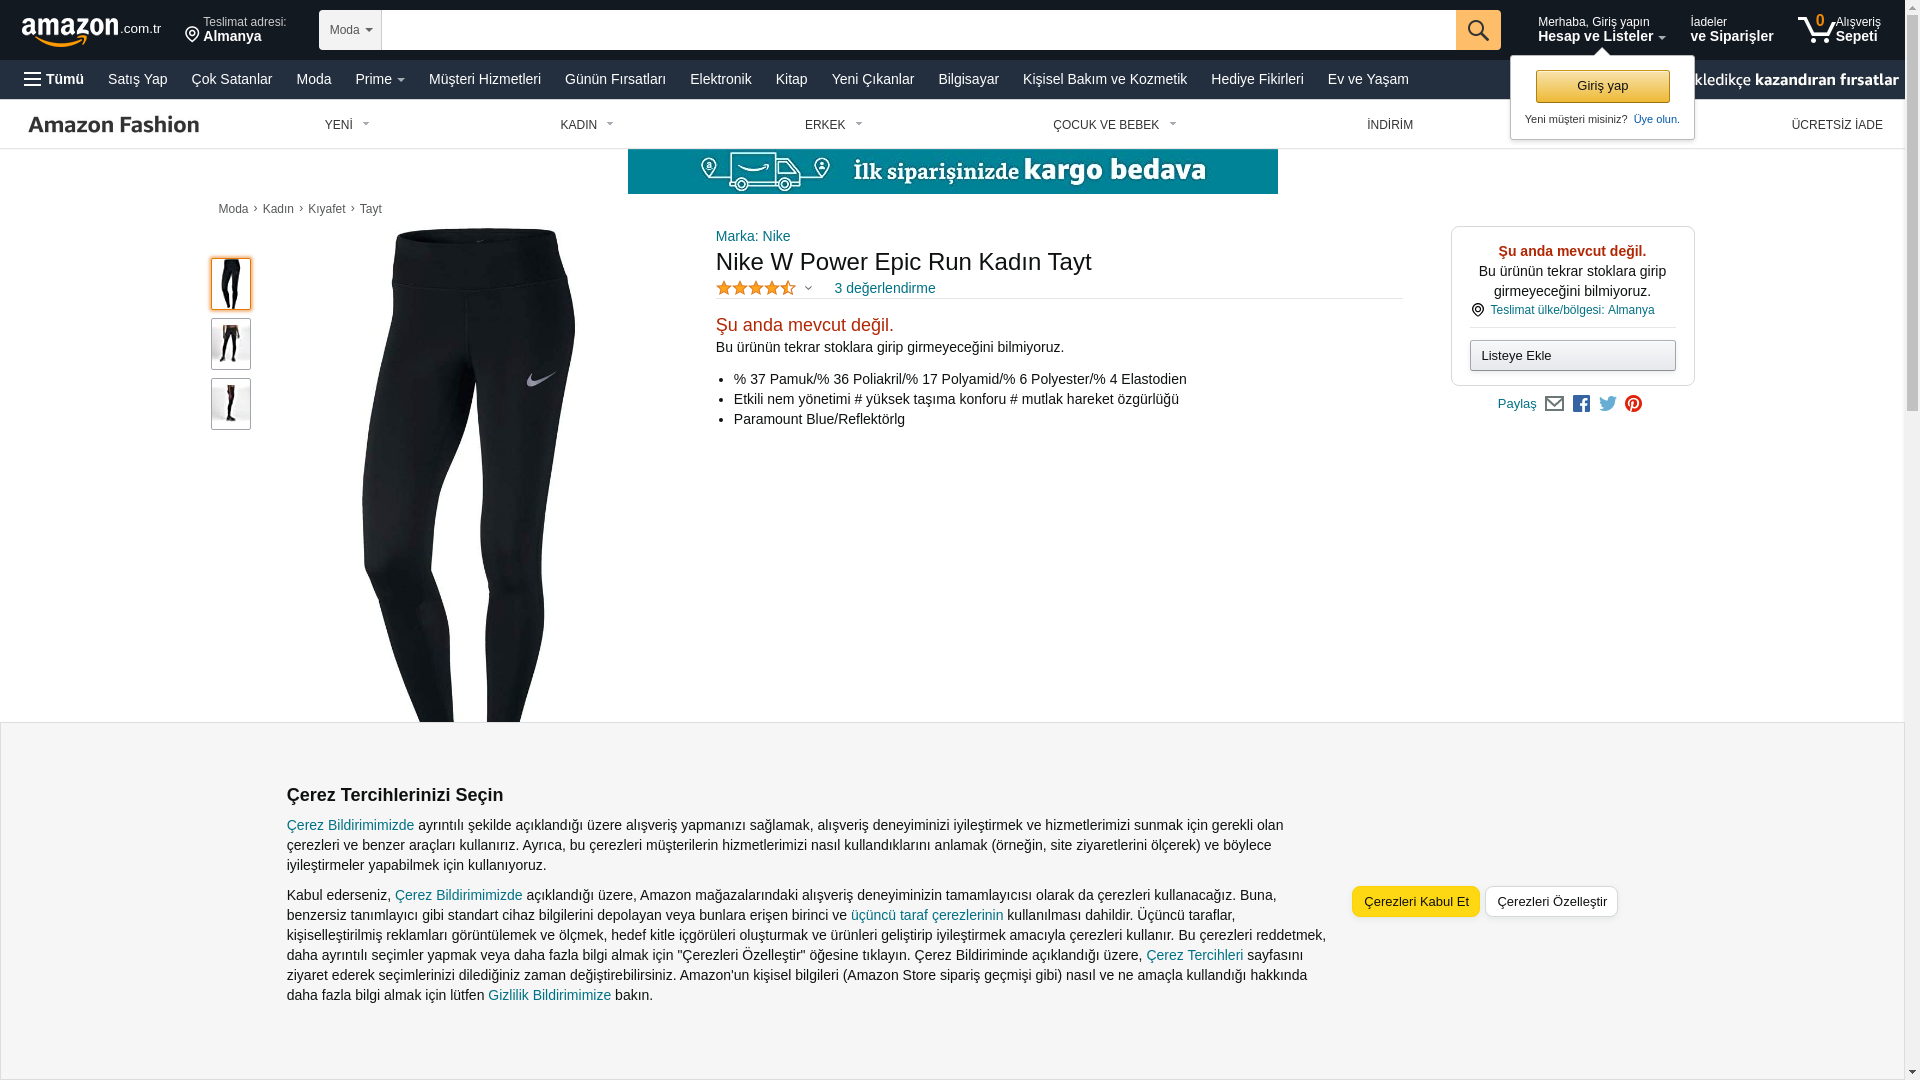Open the Kitap navigation item
Image resolution: width=1920 pixels, height=1080 pixels.
pos(791,79)
